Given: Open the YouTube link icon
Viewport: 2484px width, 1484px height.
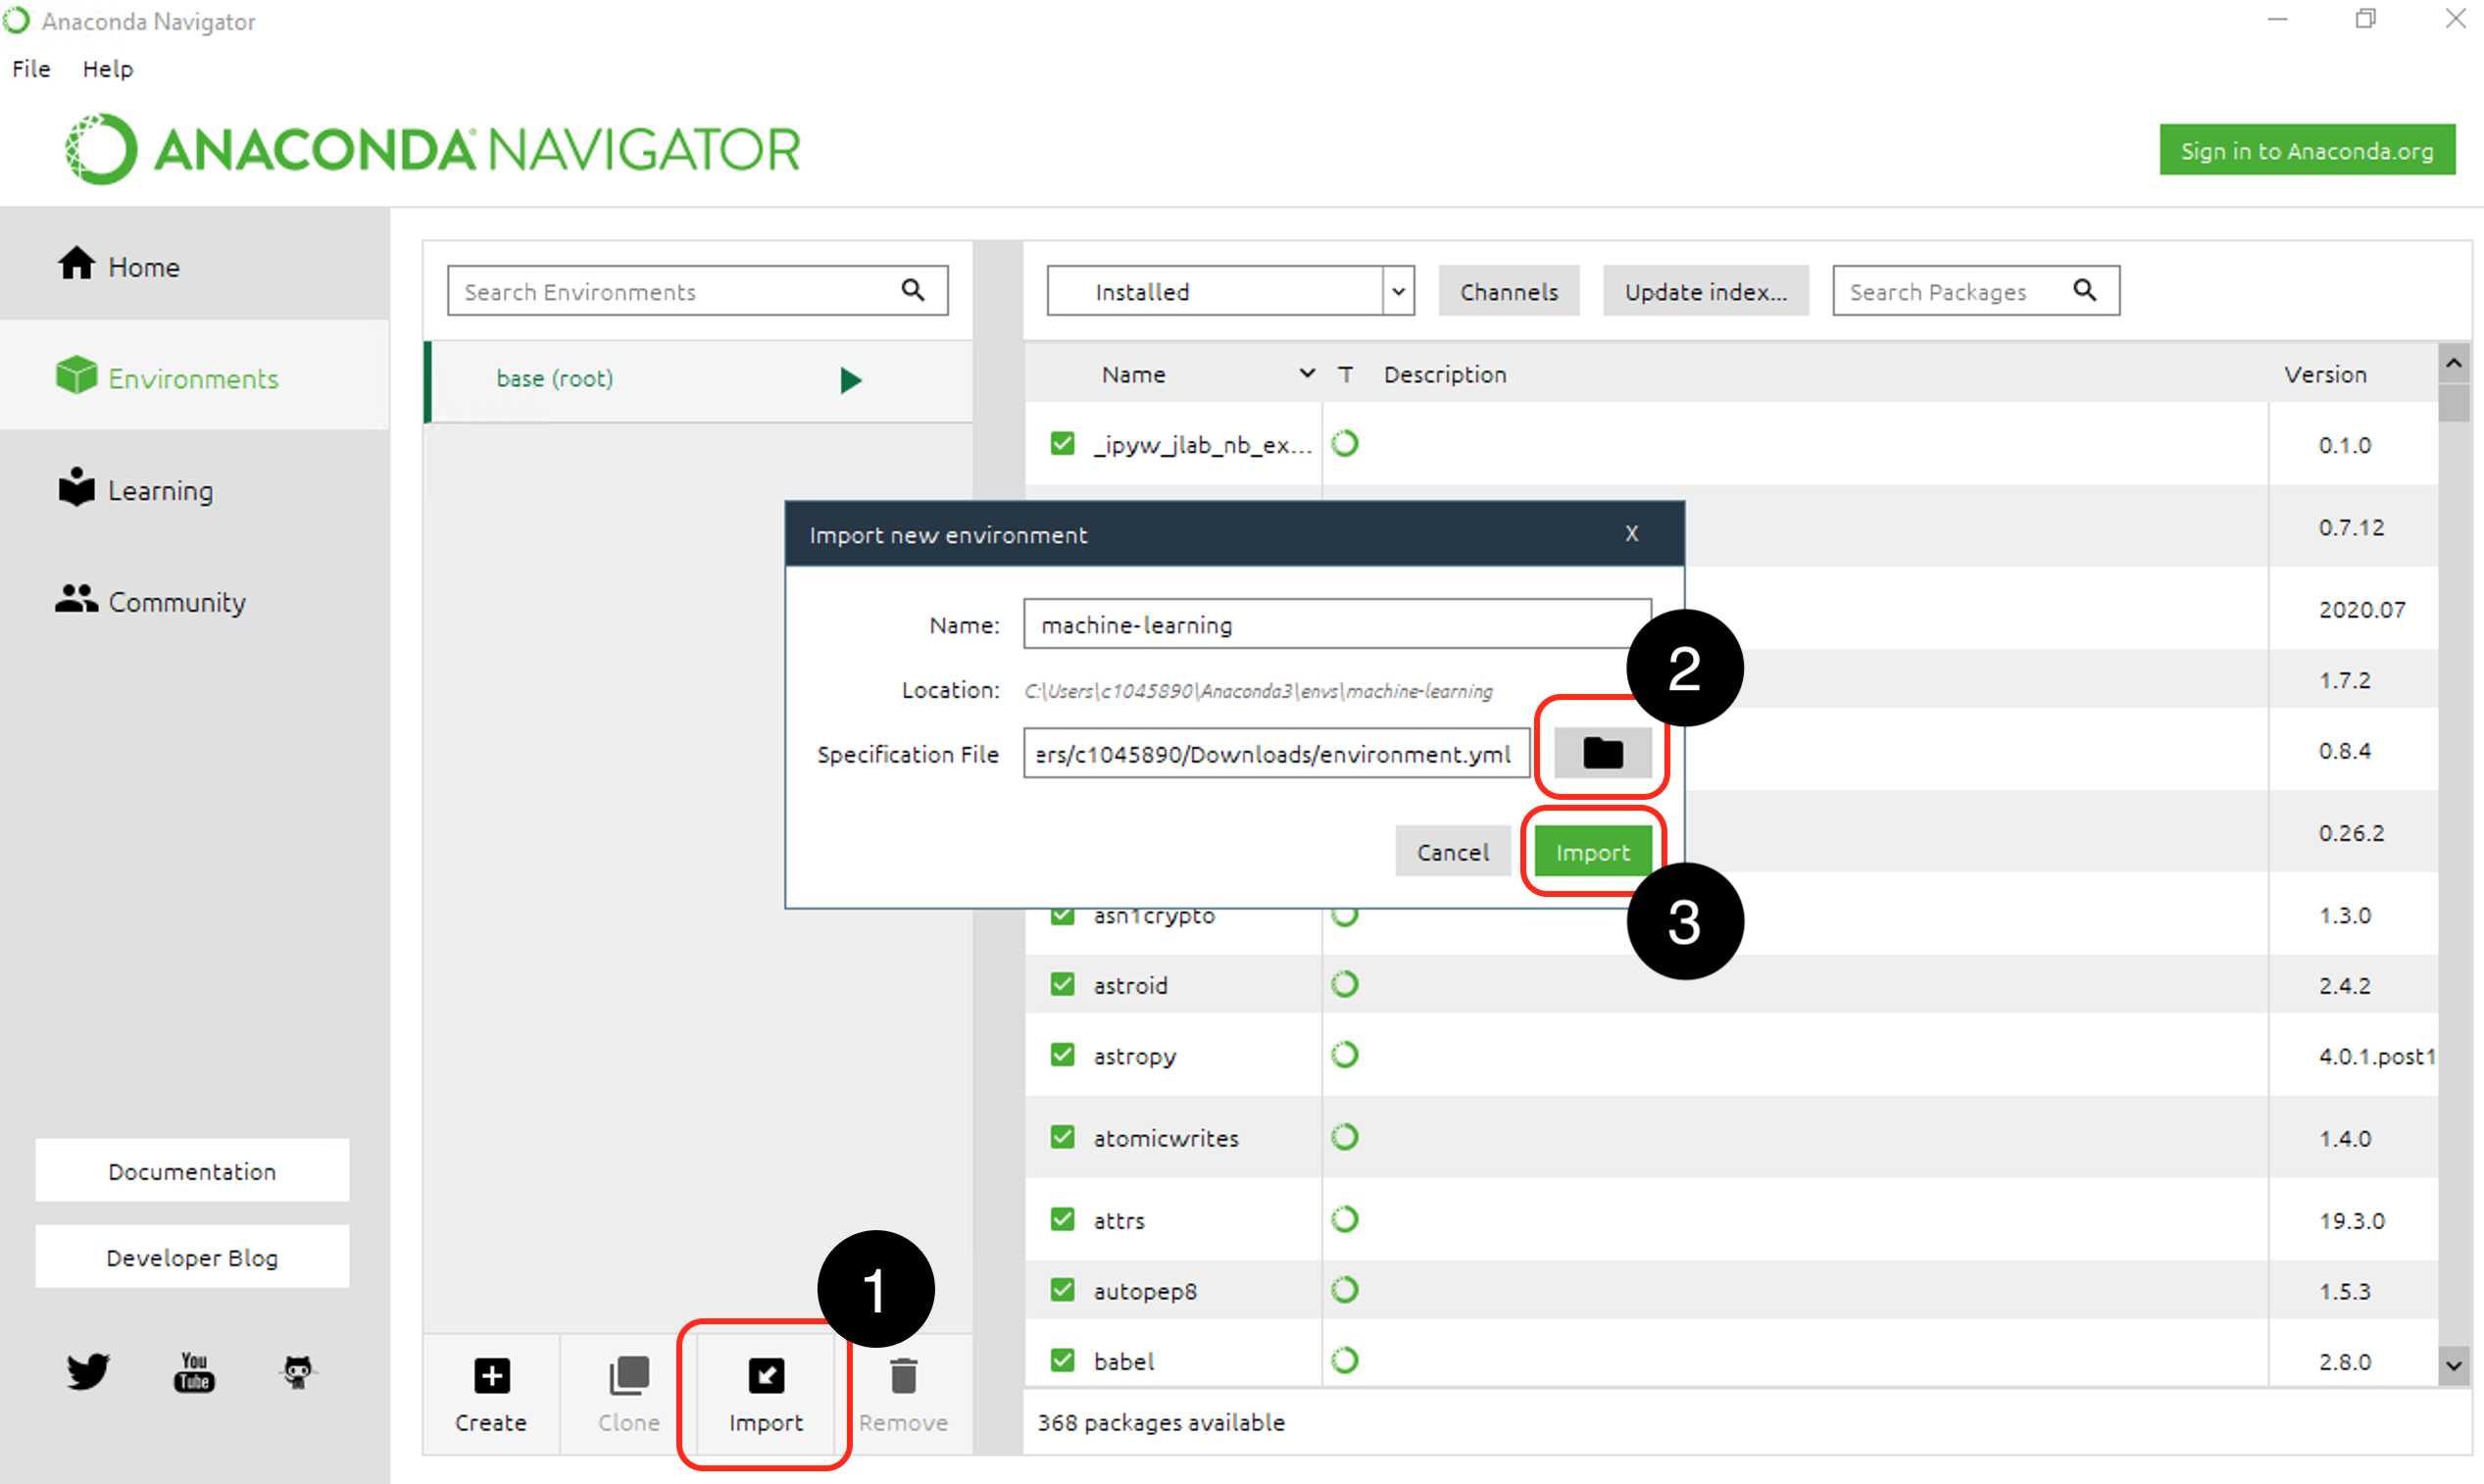Looking at the screenshot, I should click(194, 1371).
